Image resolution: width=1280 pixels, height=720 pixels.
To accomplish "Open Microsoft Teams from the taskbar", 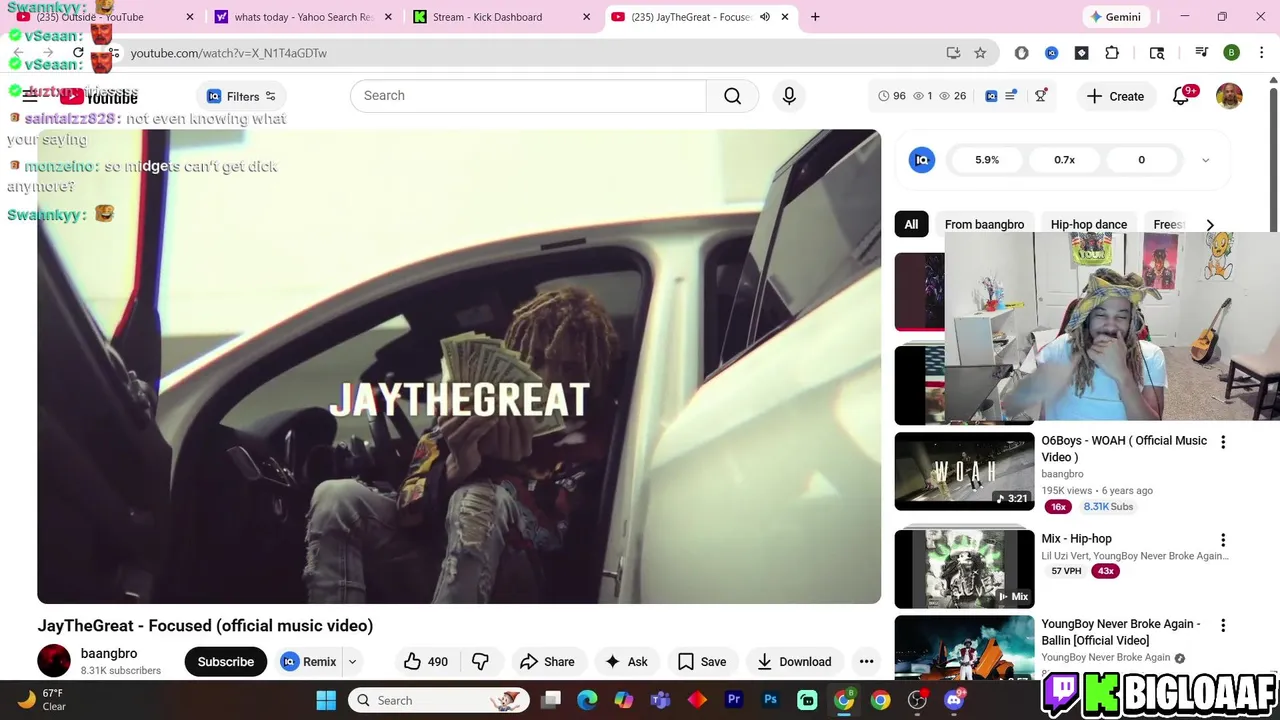I will tap(660, 700).
